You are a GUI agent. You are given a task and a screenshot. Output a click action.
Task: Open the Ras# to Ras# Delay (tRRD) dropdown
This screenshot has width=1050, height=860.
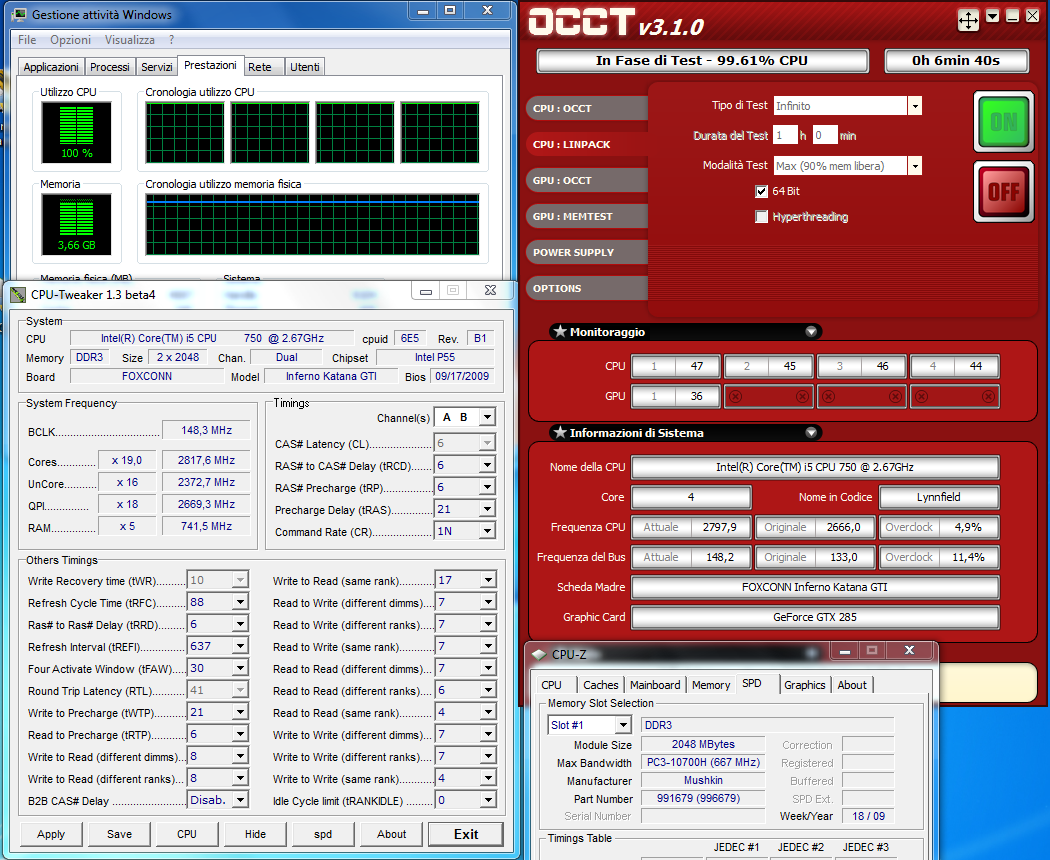(240, 624)
